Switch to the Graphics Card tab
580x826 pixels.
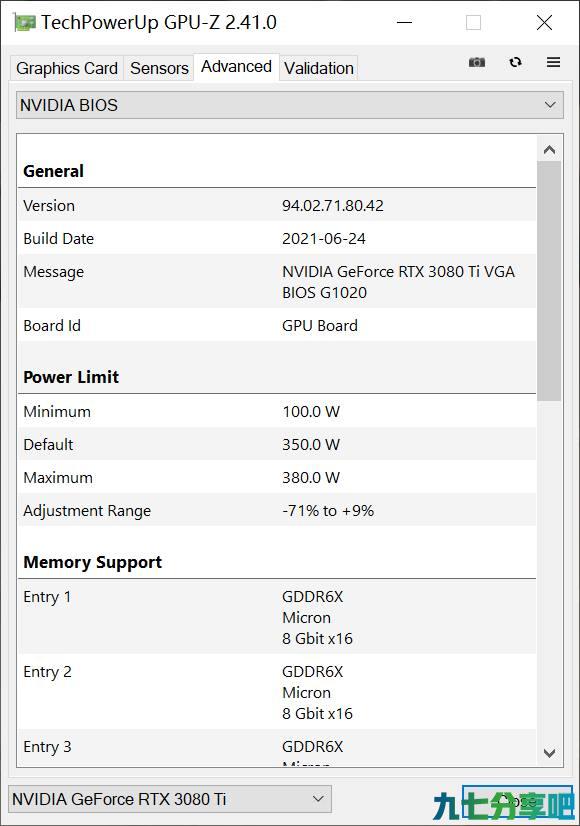pos(67,68)
